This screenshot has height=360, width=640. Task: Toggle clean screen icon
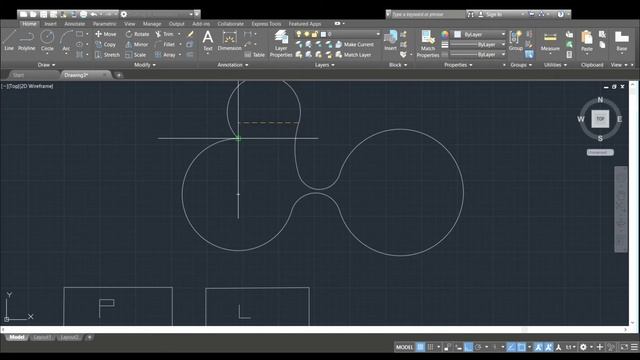coord(624,347)
